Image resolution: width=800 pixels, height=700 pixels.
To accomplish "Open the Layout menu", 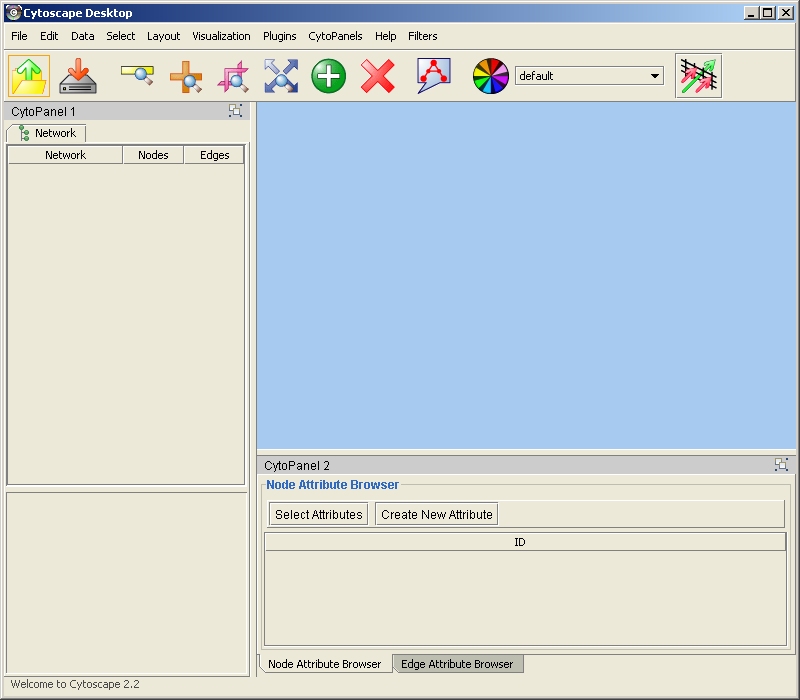I will (x=163, y=36).
